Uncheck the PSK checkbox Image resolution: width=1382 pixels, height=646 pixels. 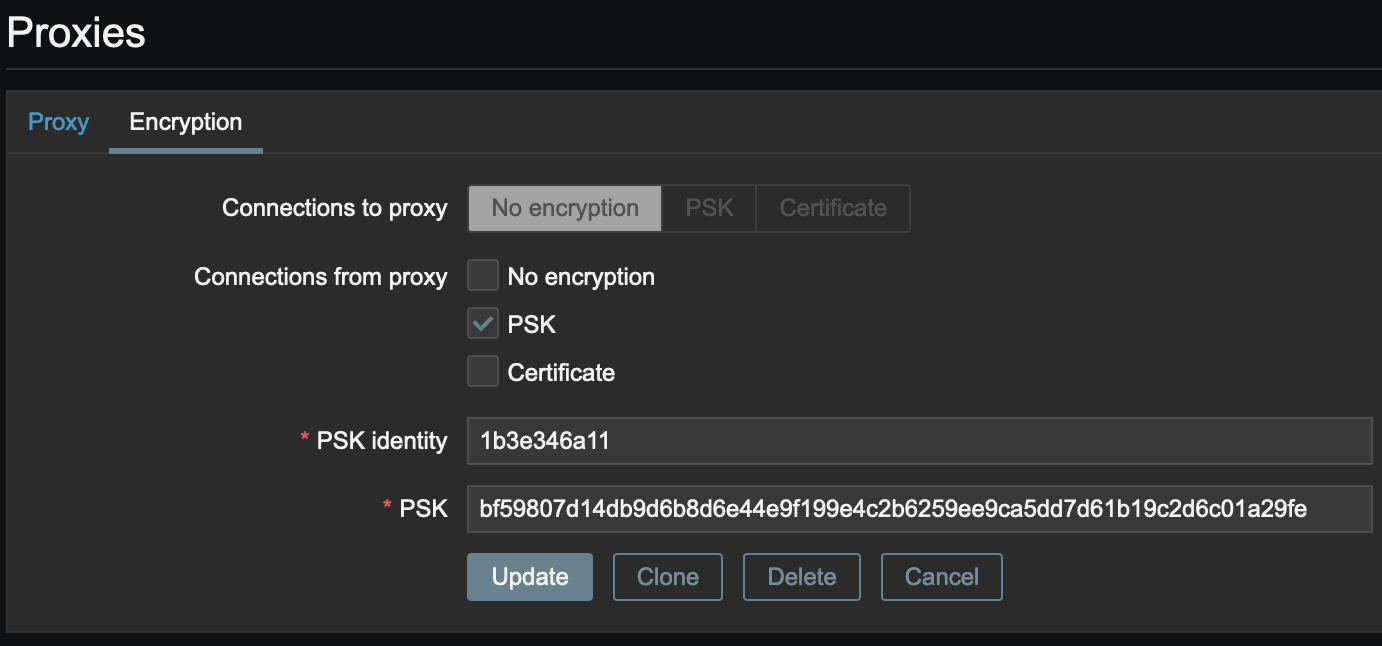pos(483,324)
